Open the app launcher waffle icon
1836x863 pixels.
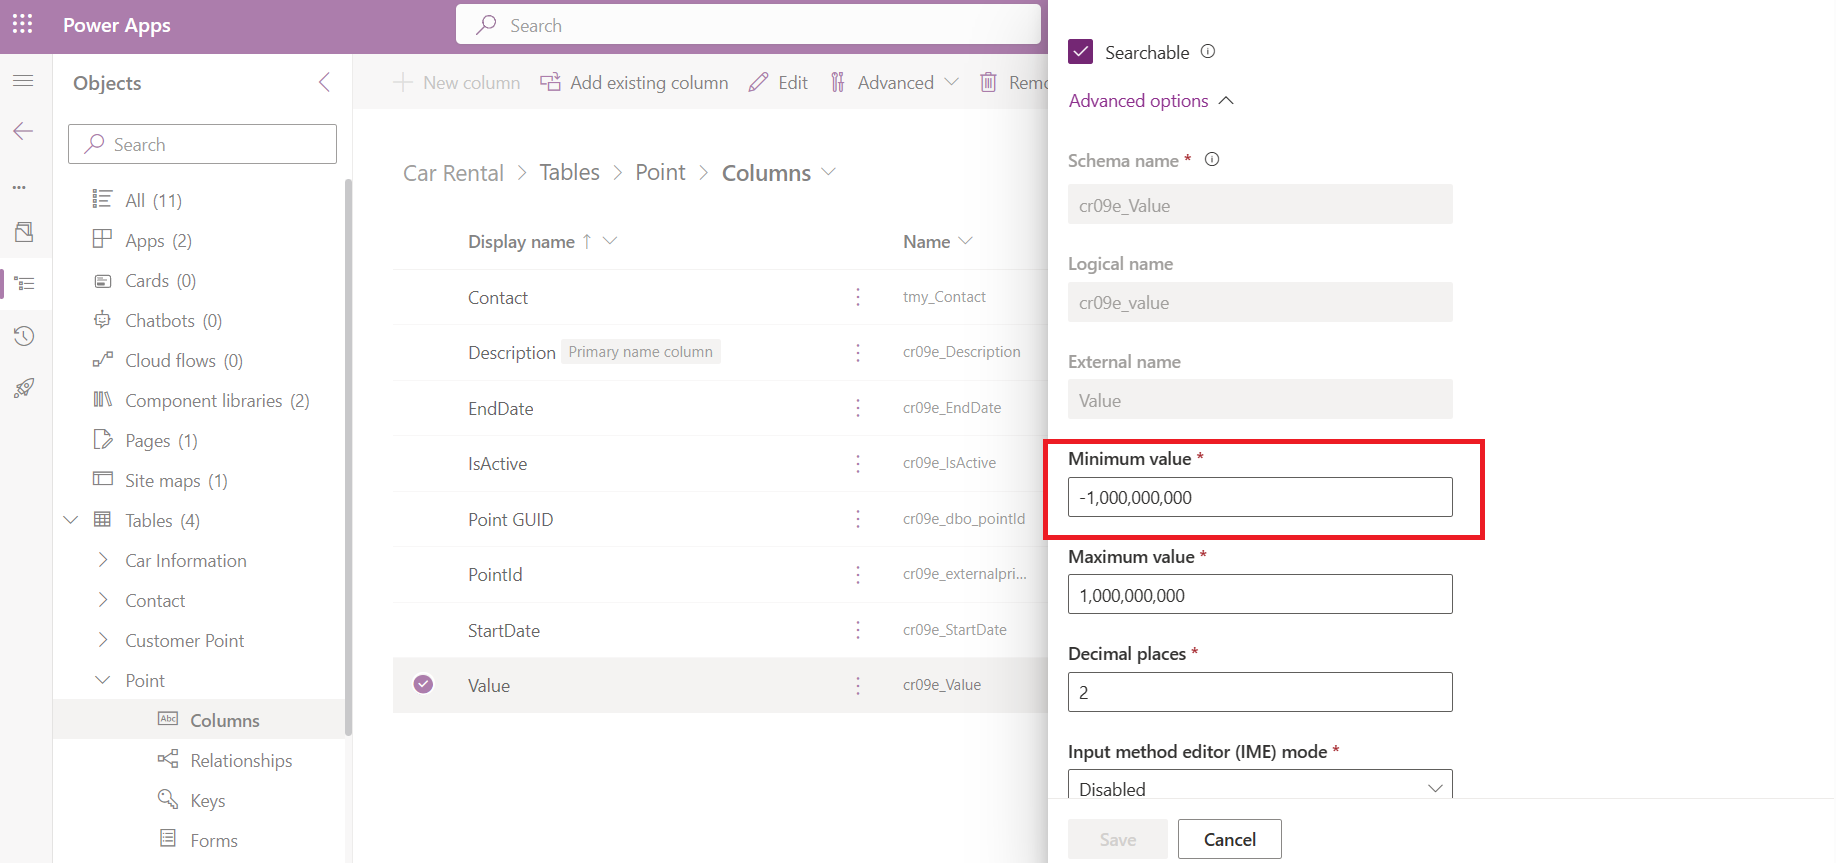pyautogui.click(x=23, y=24)
